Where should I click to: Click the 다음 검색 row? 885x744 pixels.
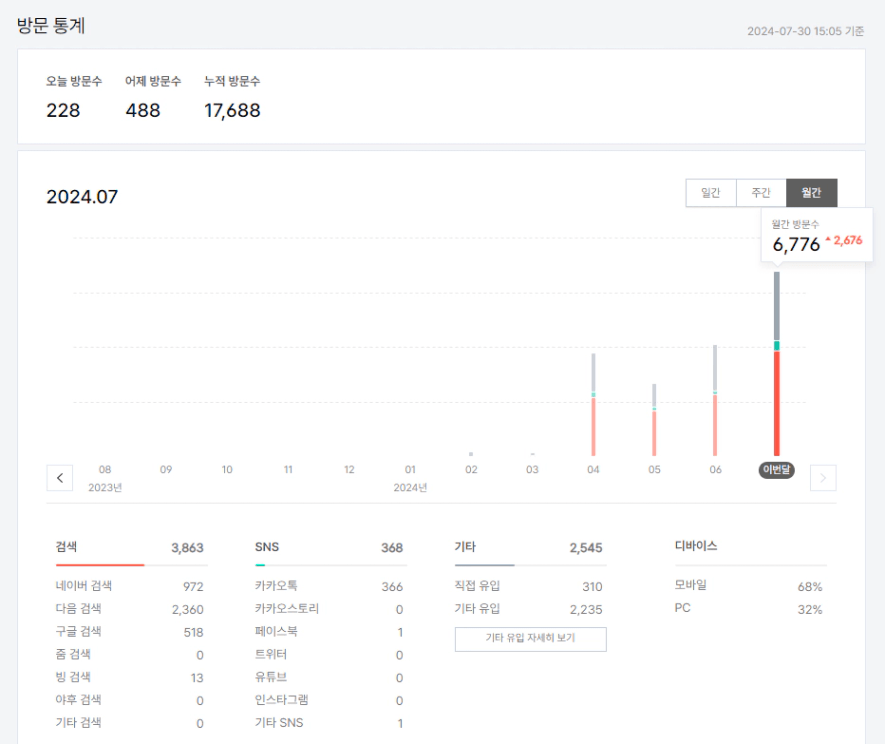point(130,609)
